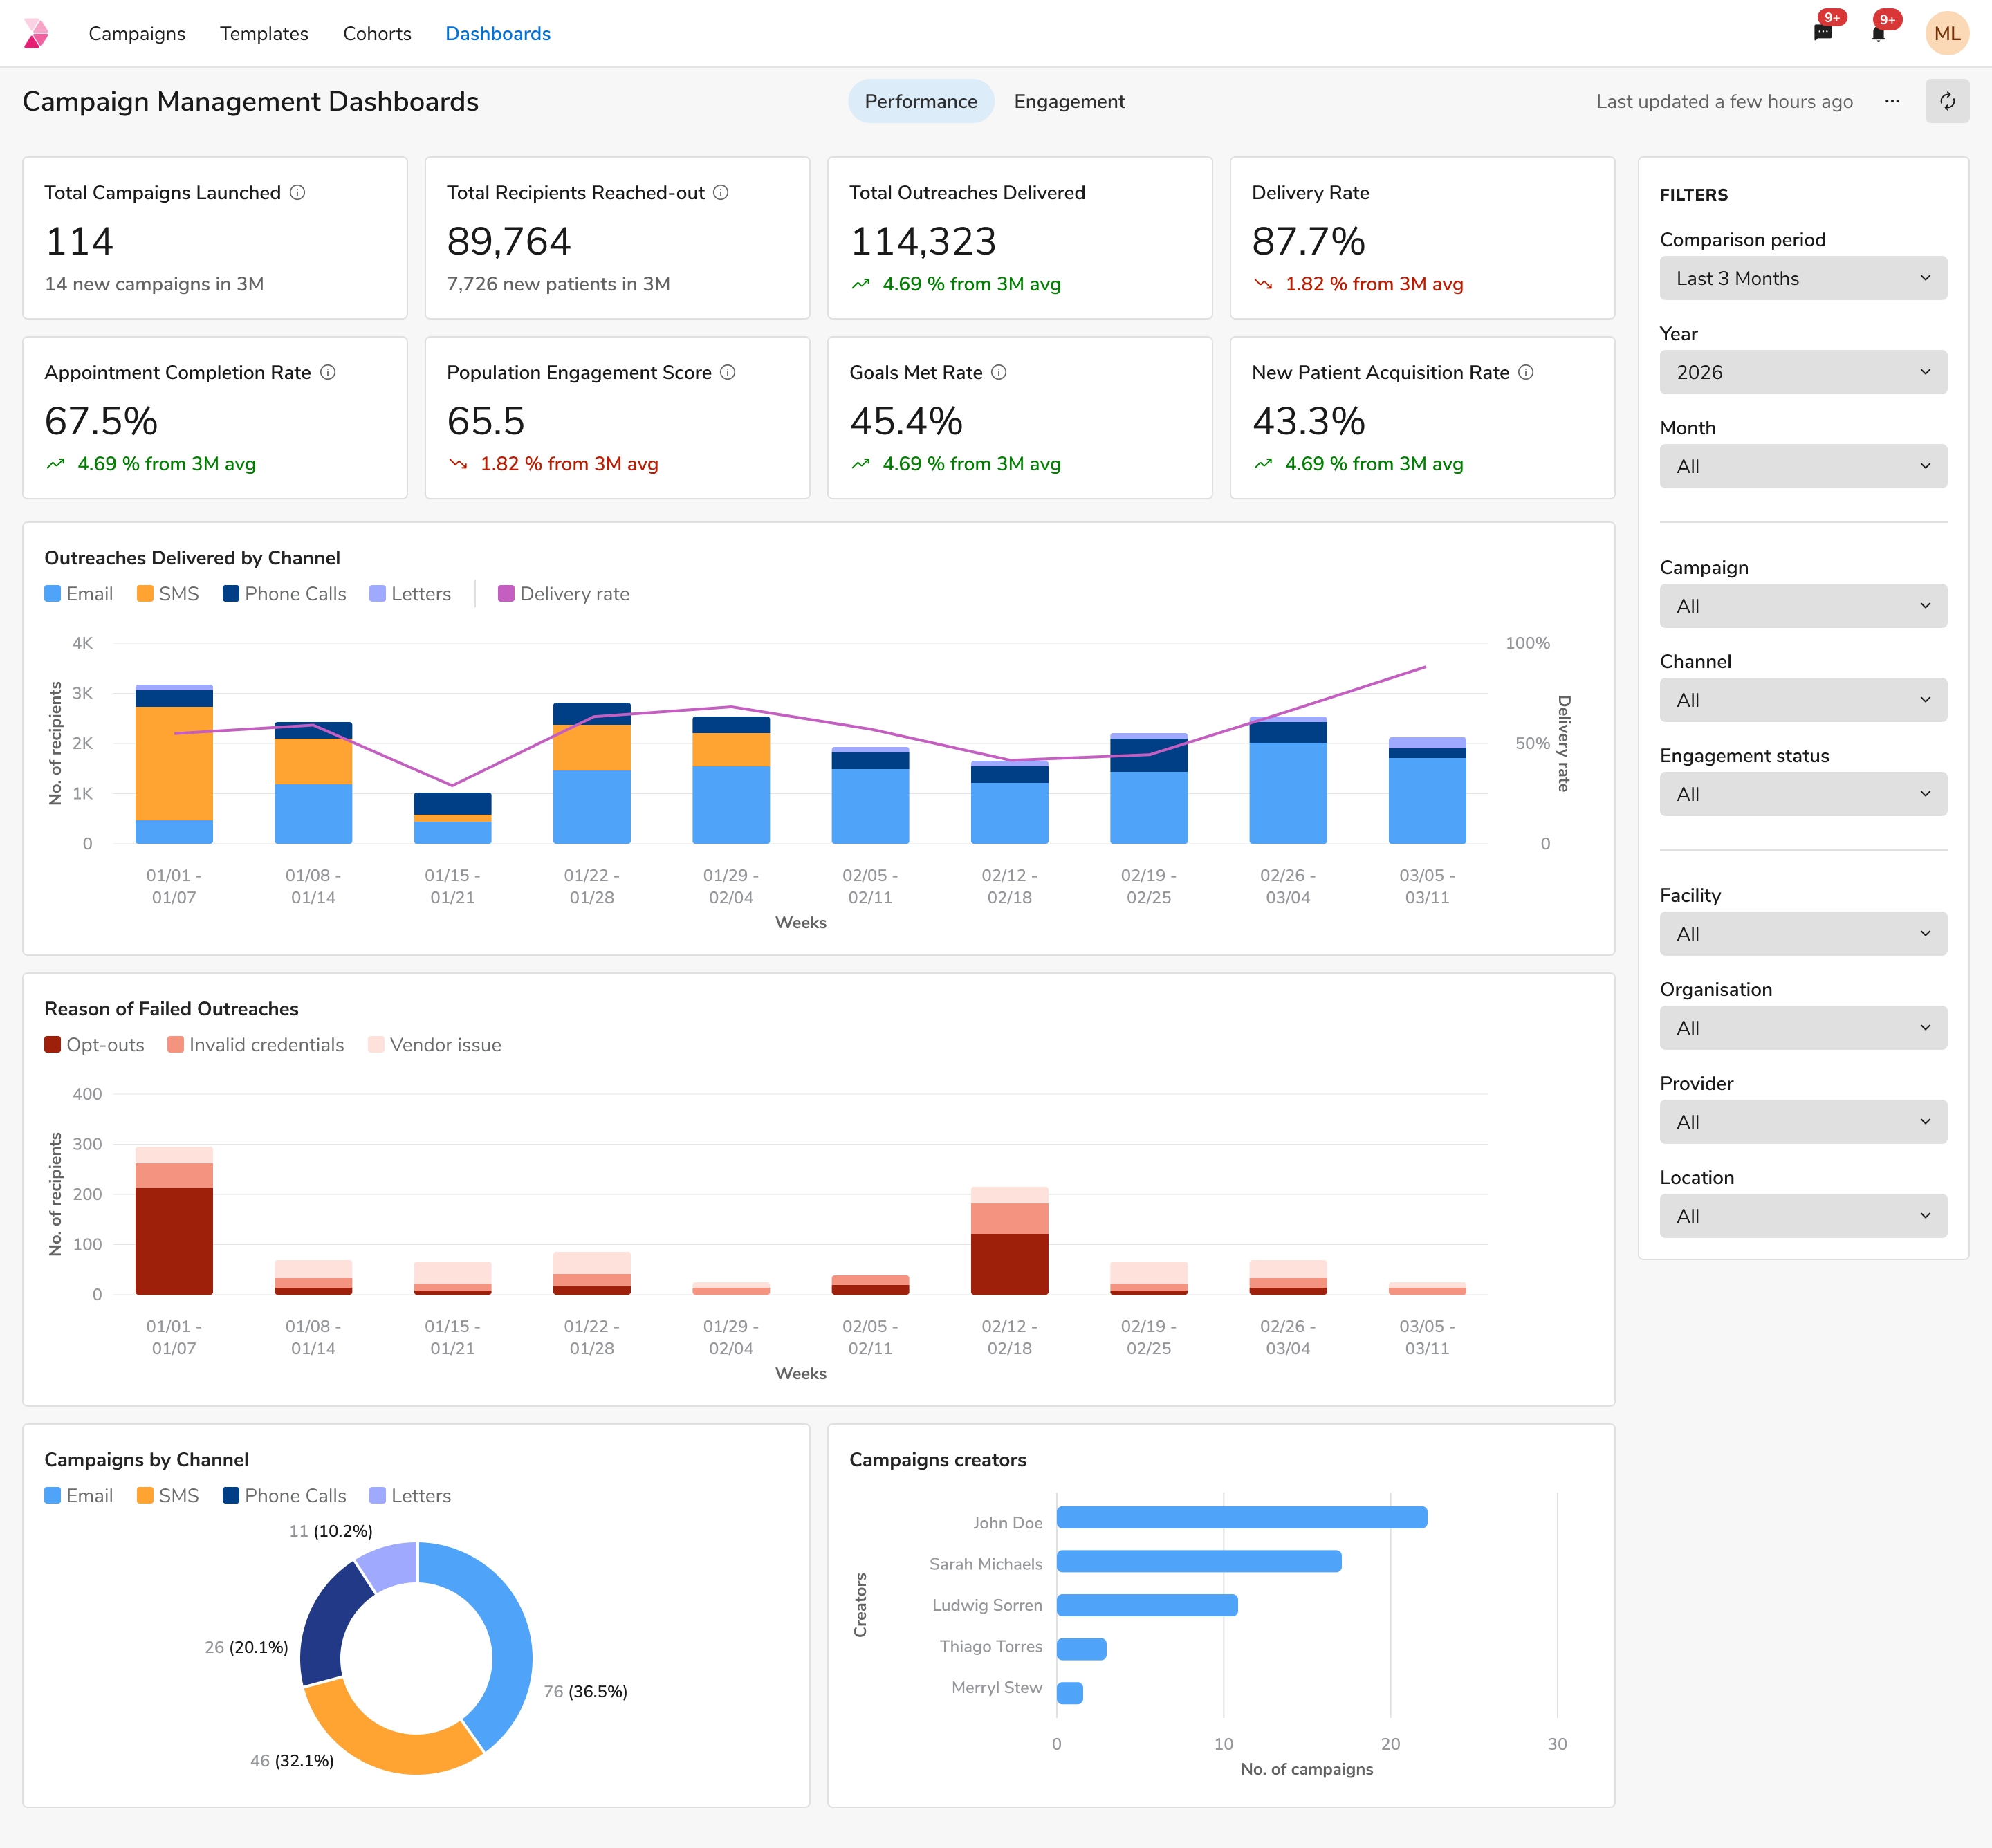Go to Campaigns in top navigation

[x=137, y=33]
